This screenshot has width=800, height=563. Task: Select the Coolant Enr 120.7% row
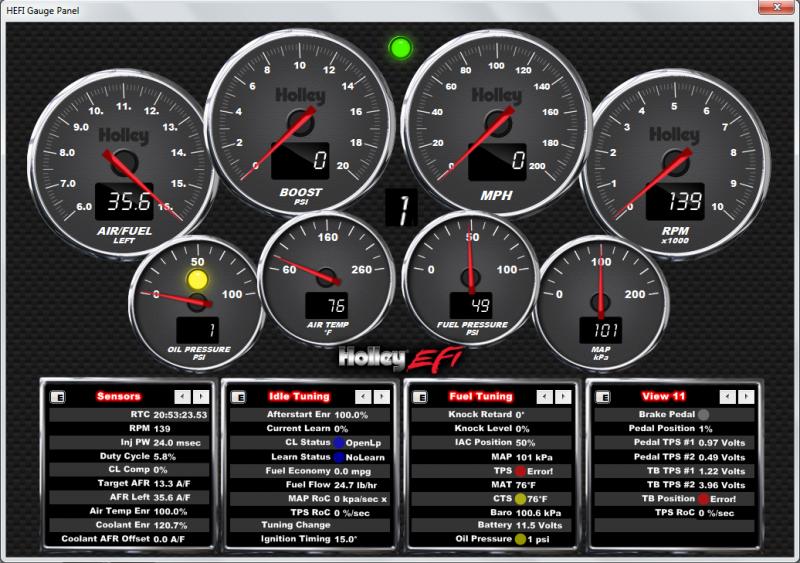click(129, 525)
